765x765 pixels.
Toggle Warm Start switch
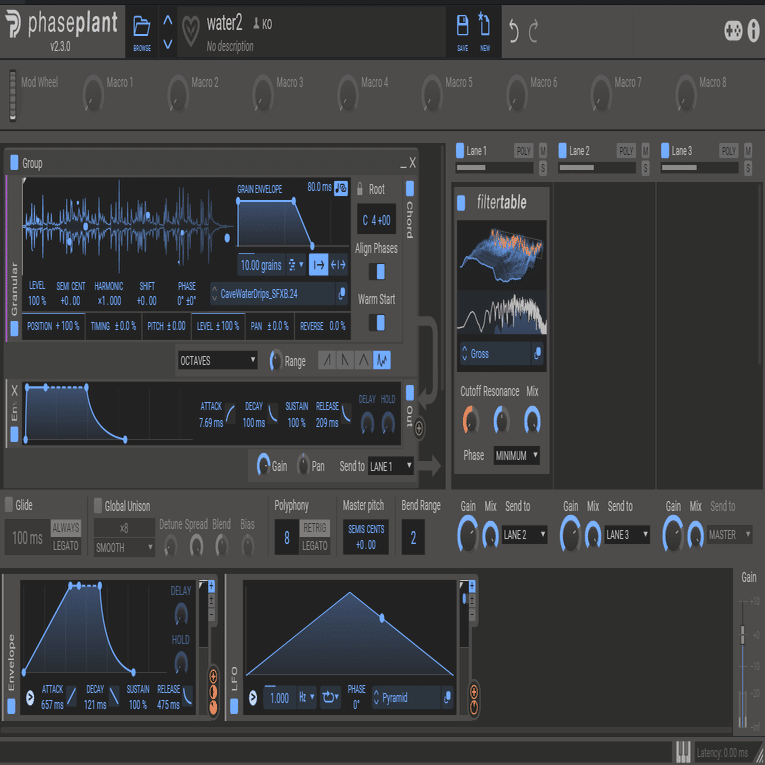coord(377,322)
